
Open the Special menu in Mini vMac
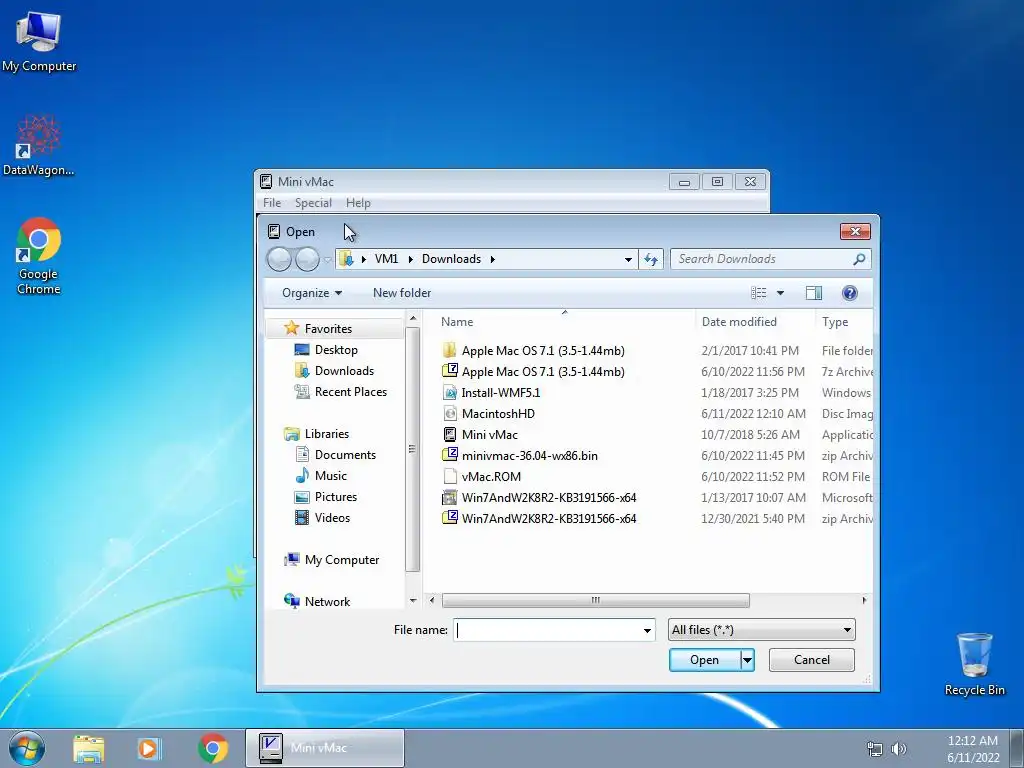tap(313, 203)
